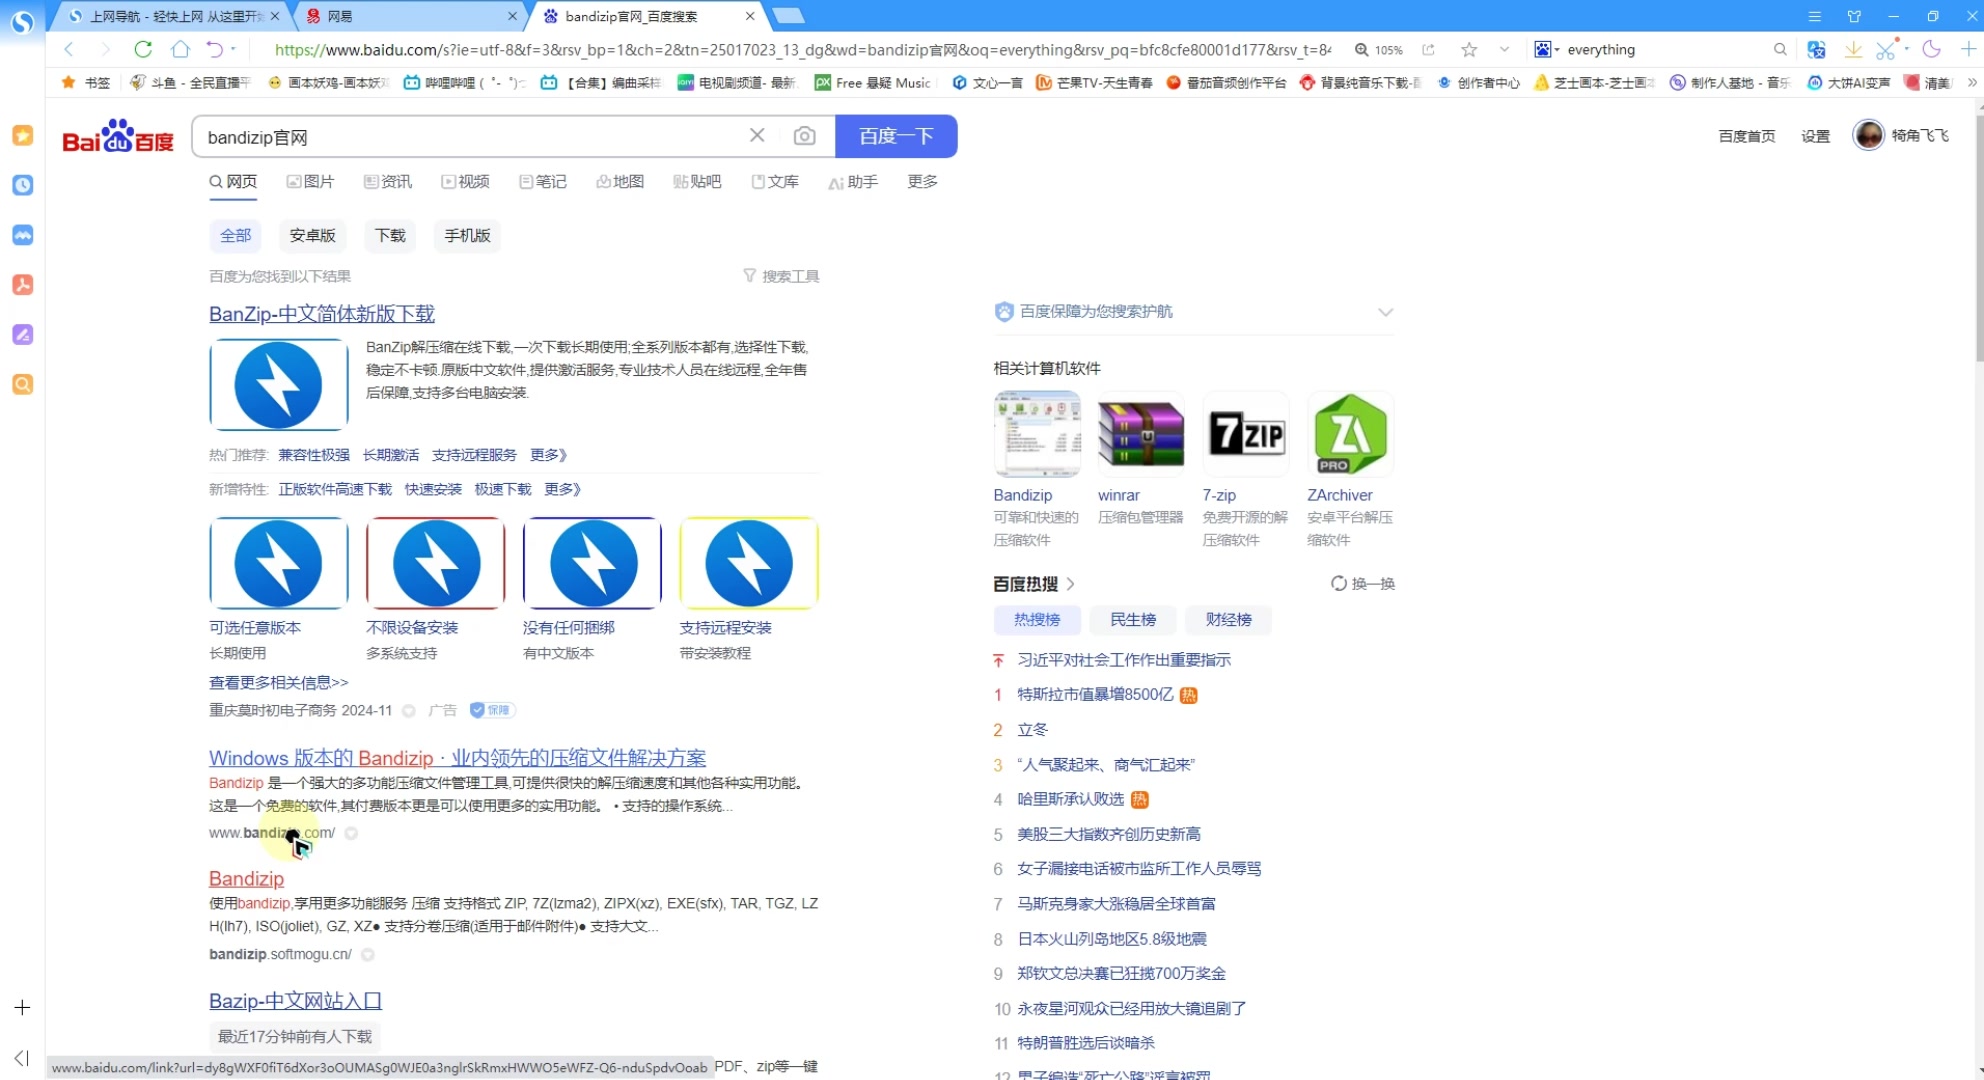Select the 图片 search tab
Image resolution: width=1984 pixels, height=1080 pixels.
[311, 181]
